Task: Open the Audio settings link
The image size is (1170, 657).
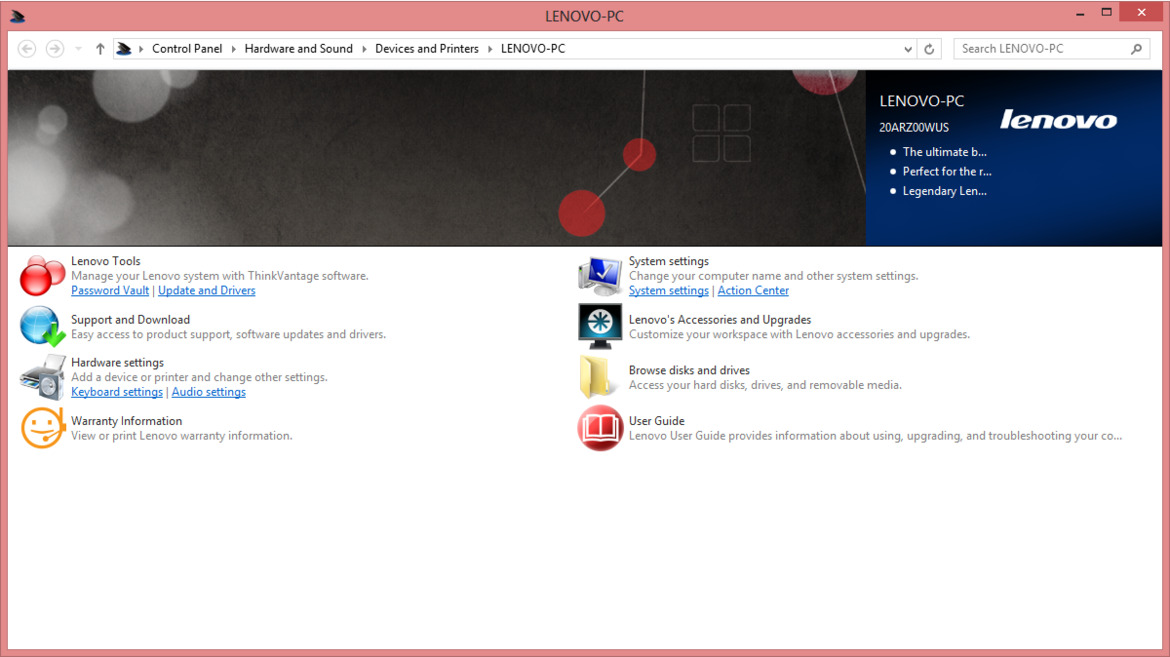Action: pyautogui.click(x=208, y=392)
